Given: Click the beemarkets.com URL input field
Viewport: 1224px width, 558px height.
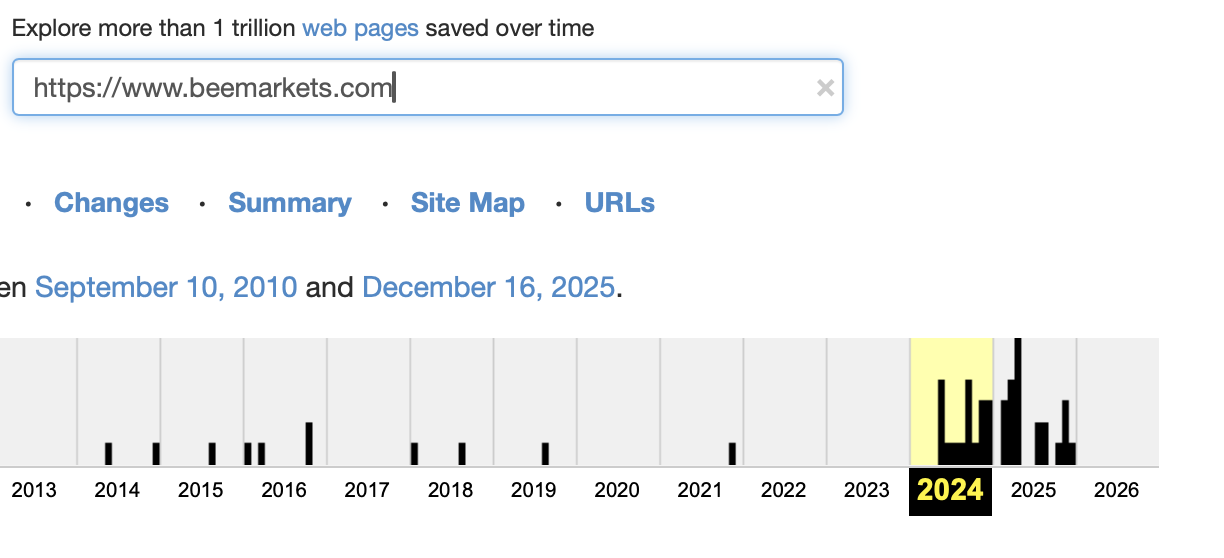Looking at the screenshot, I should pyautogui.click(x=427, y=87).
